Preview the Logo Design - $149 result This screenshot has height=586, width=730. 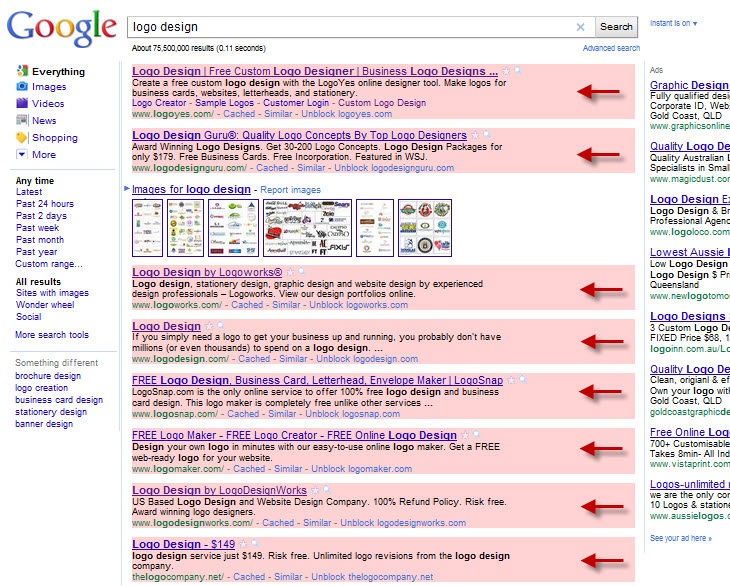[255, 543]
